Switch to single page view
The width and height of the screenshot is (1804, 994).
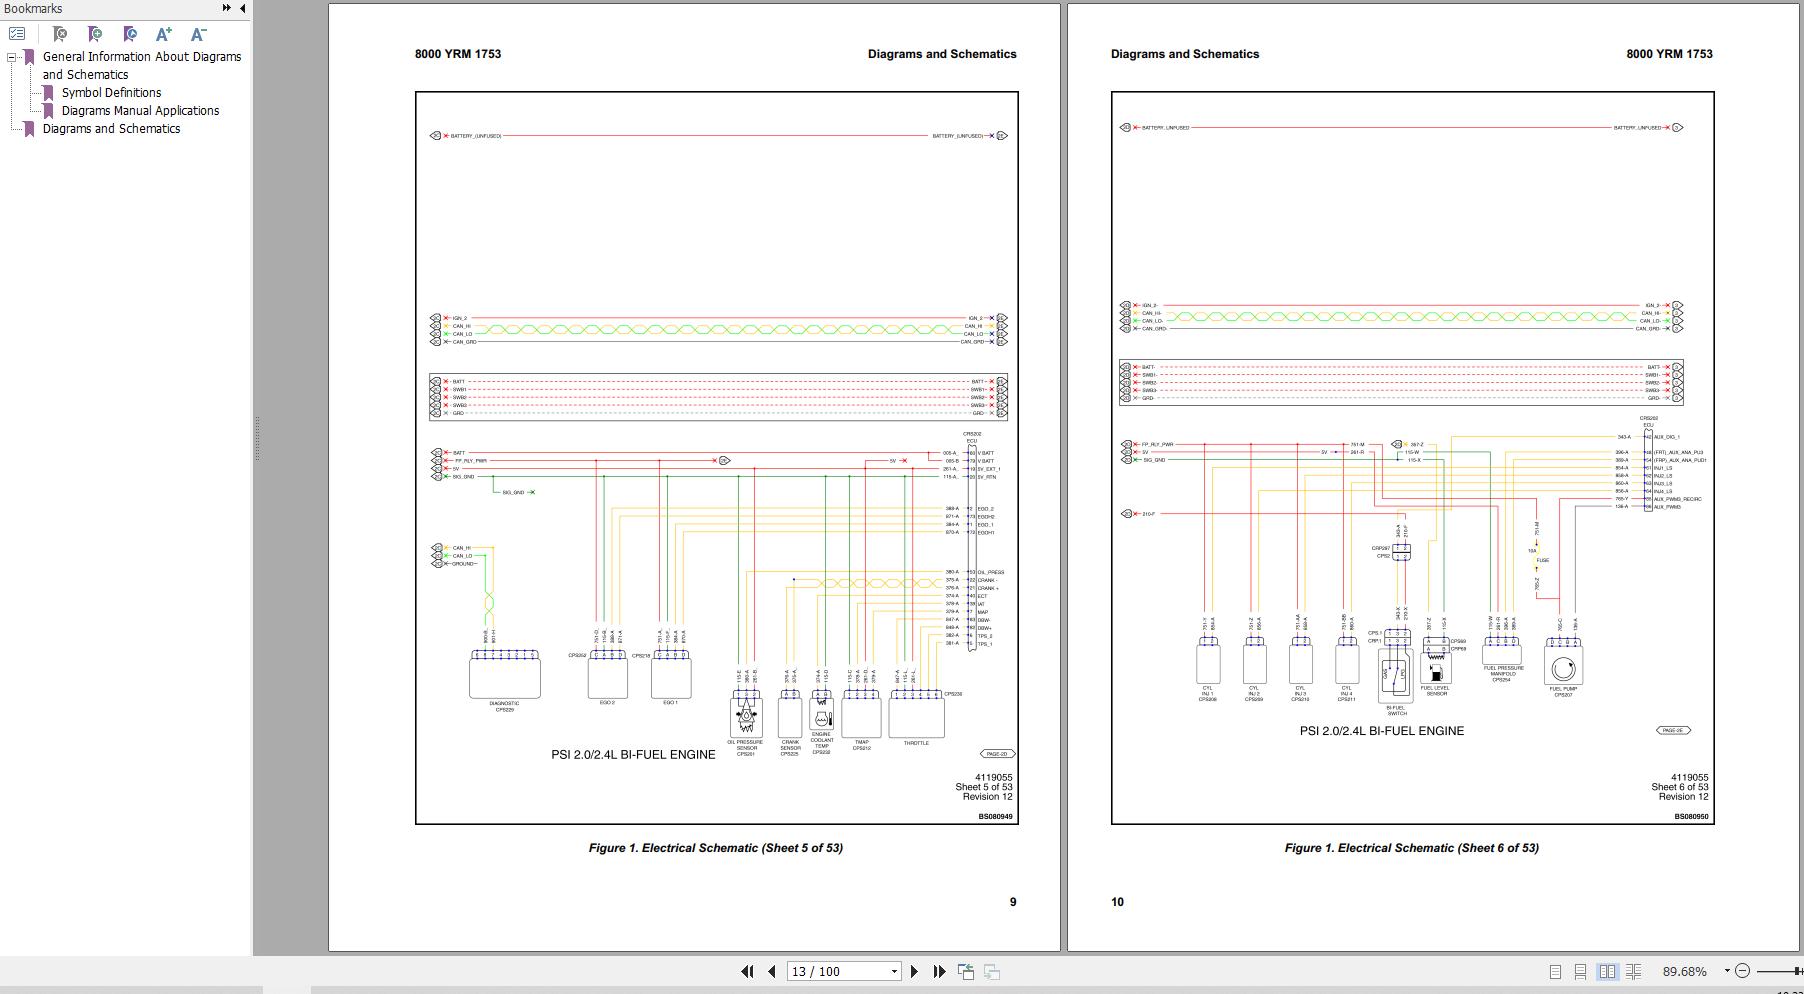point(1555,971)
